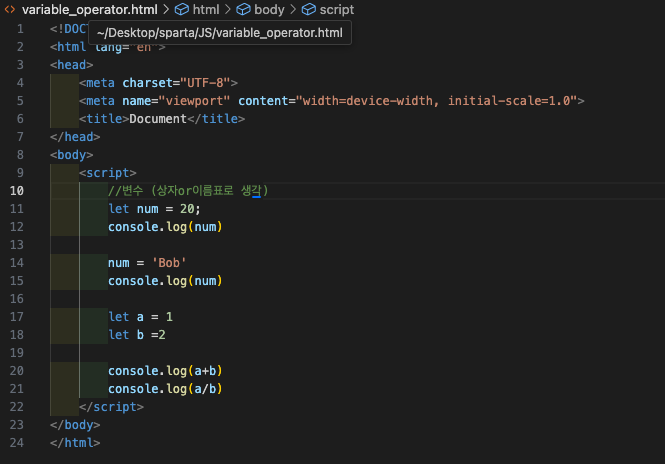665x464 pixels.
Task: Click the word Document in title
Action: [x=158, y=119]
